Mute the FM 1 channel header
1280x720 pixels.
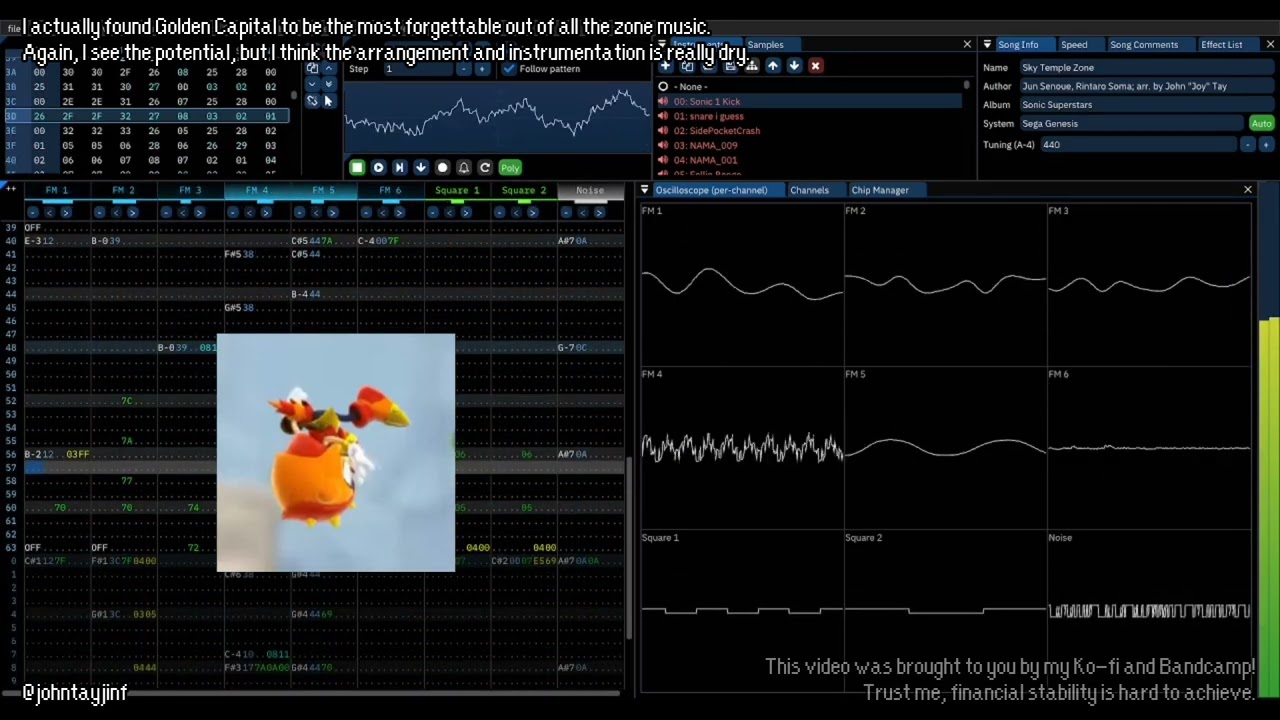[57, 190]
